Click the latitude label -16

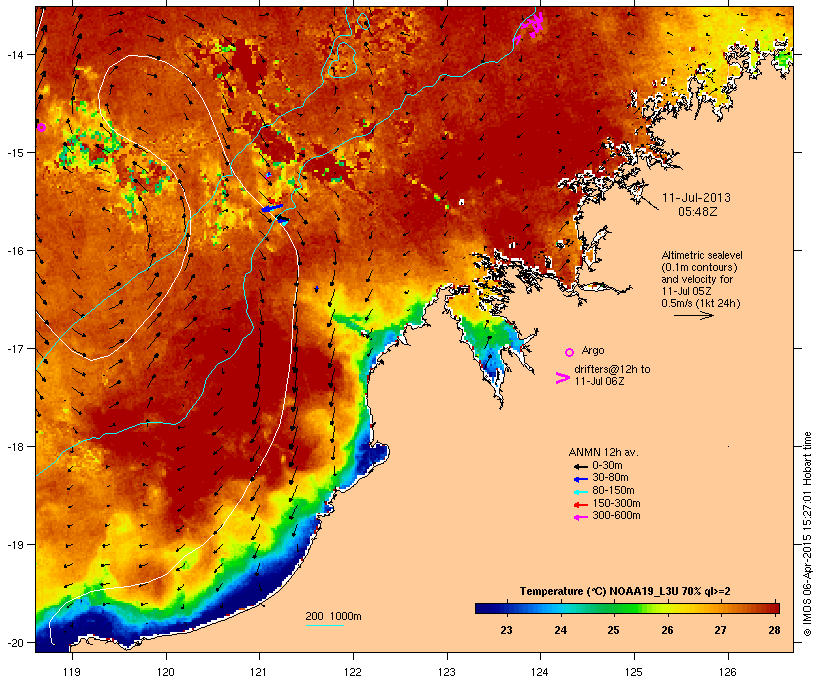coord(14,251)
